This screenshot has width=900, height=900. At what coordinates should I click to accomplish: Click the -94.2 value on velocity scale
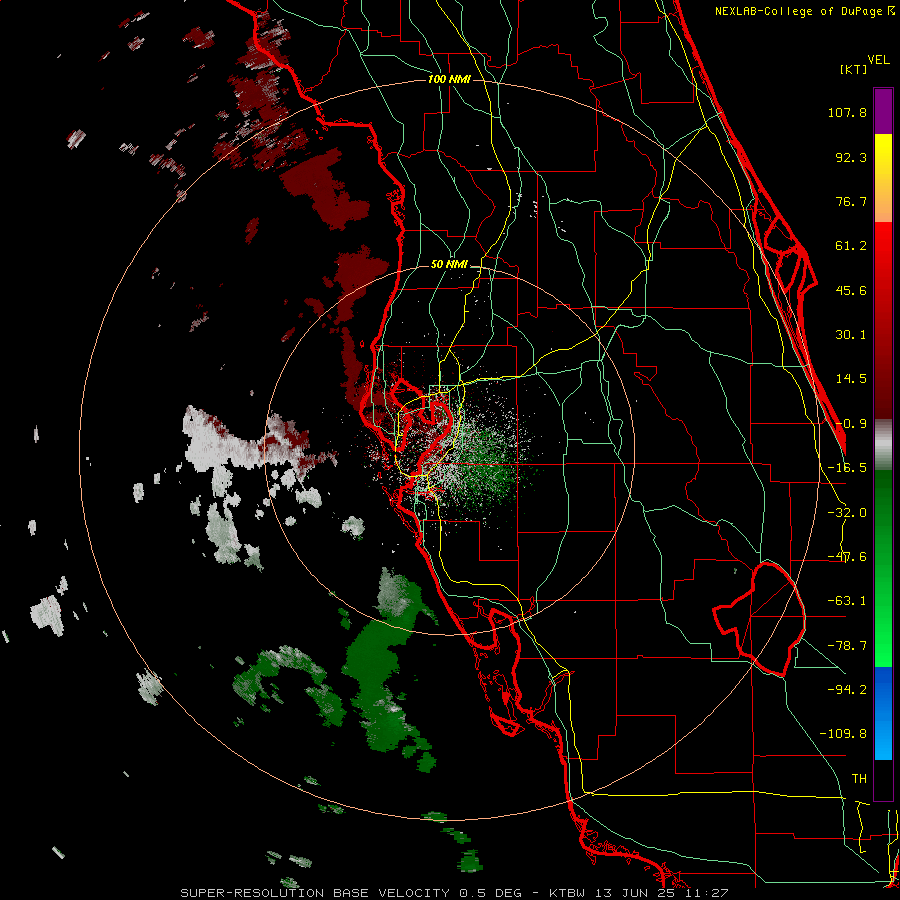point(847,690)
